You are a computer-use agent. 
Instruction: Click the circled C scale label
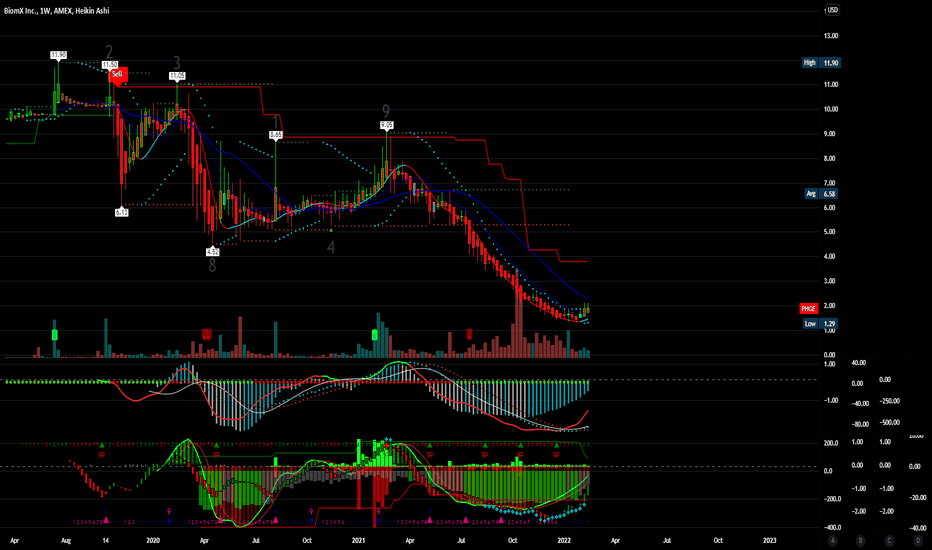tap(889, 540)
